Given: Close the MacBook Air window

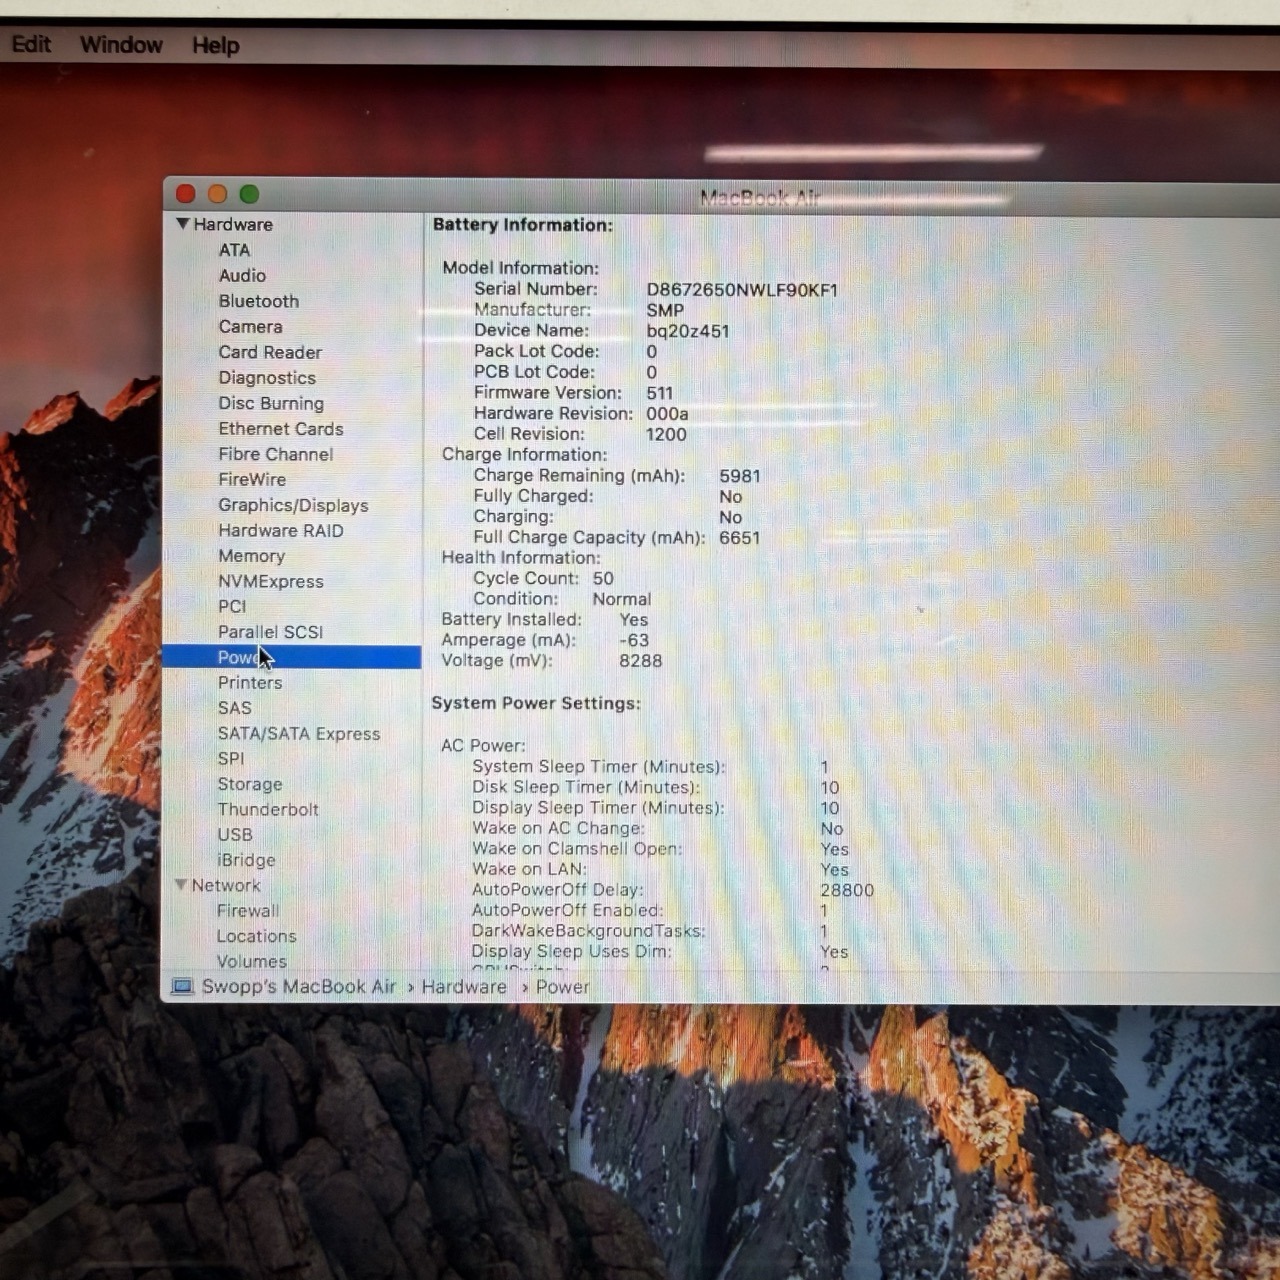Looking at the screenshot, I should [185, 194].
